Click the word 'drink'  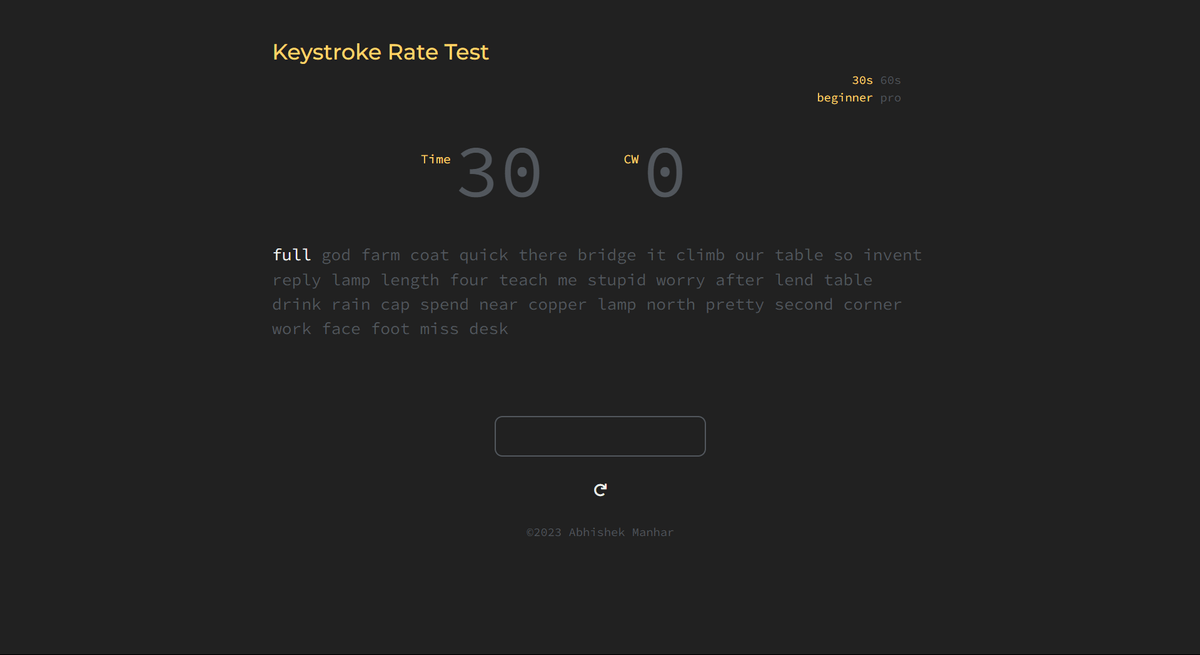click(297, 304)
